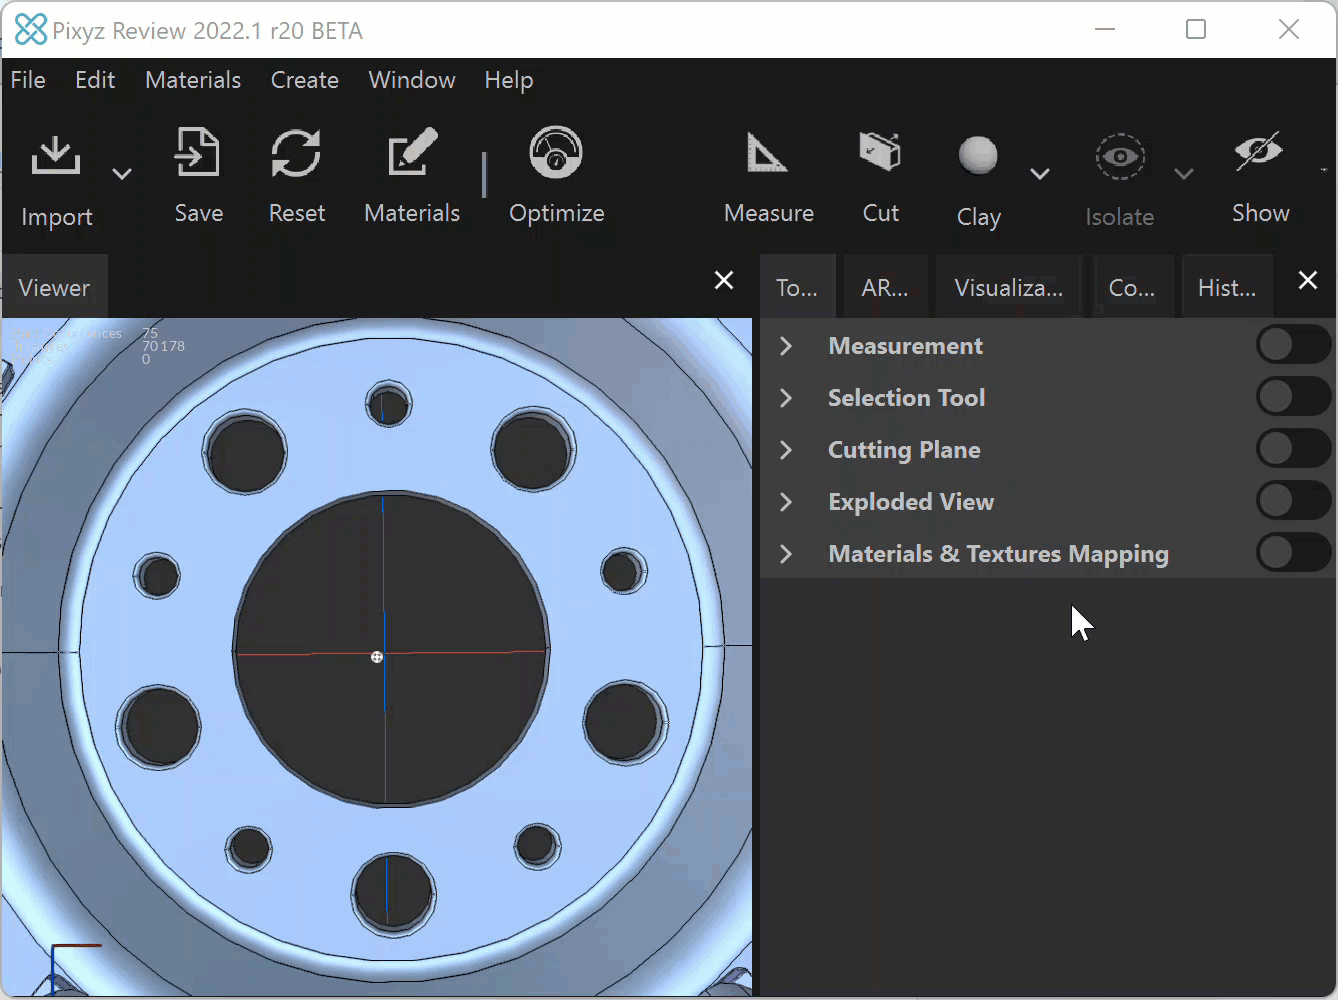The image size is (1338, 1000).
Task: Turn on the Cutting Plane switch
Action: 1293,449
